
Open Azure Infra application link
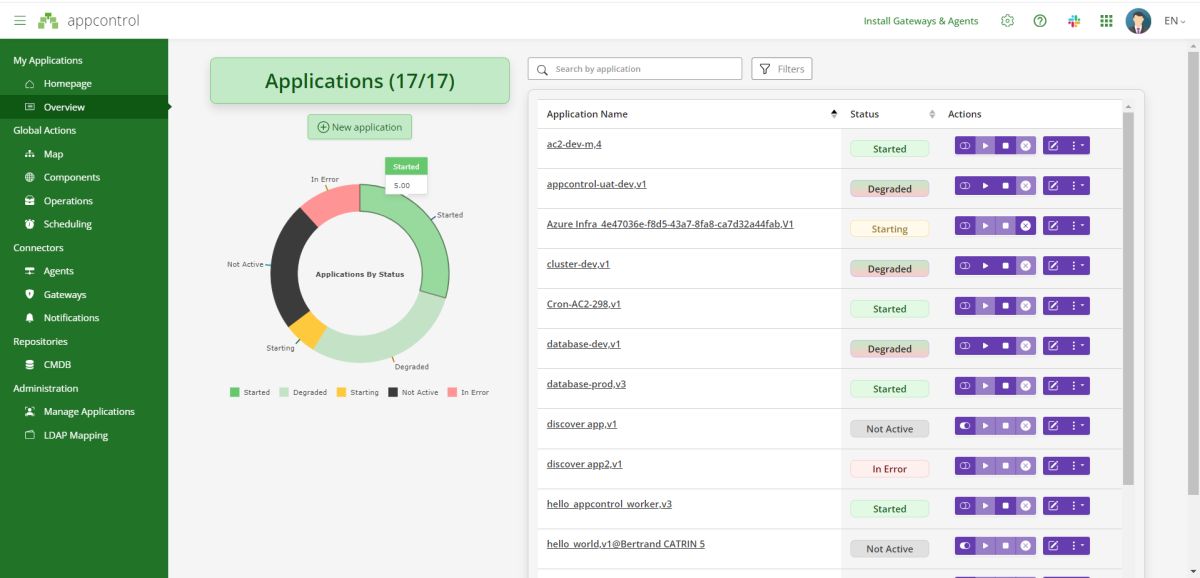[x=670, y=224]
